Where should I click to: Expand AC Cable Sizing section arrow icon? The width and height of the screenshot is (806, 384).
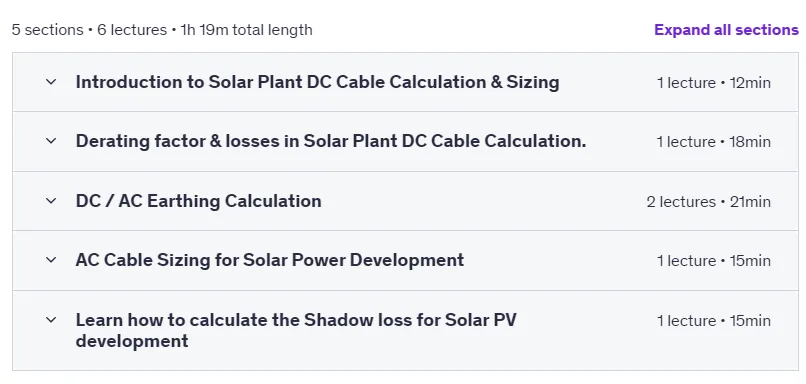(51, 260)
